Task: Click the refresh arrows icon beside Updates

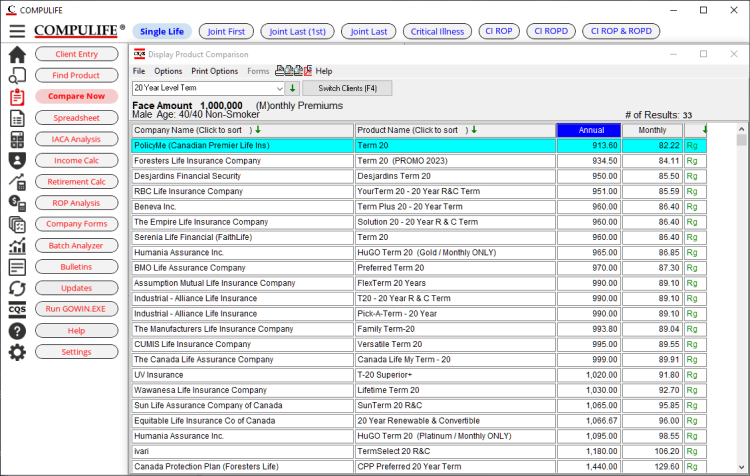Action: (17, 288)
